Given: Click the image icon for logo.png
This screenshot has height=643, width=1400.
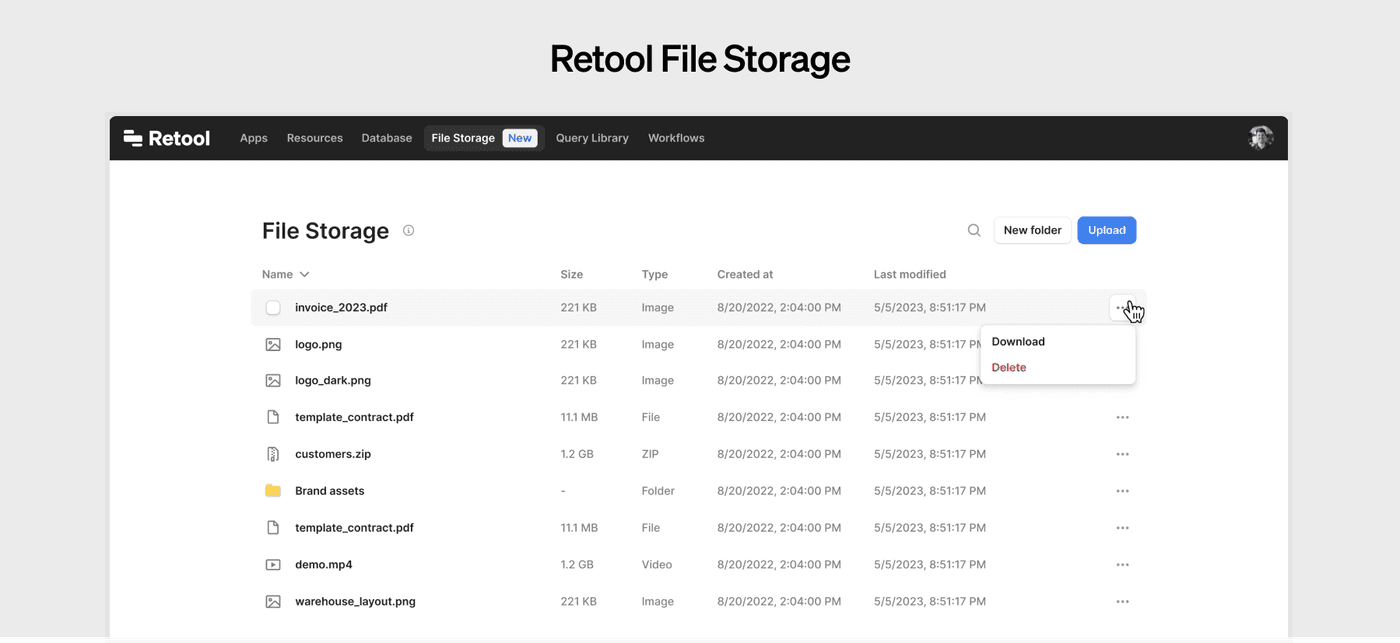Looking at the screenshot, I should pyautogui.click(x=273, y=344).
